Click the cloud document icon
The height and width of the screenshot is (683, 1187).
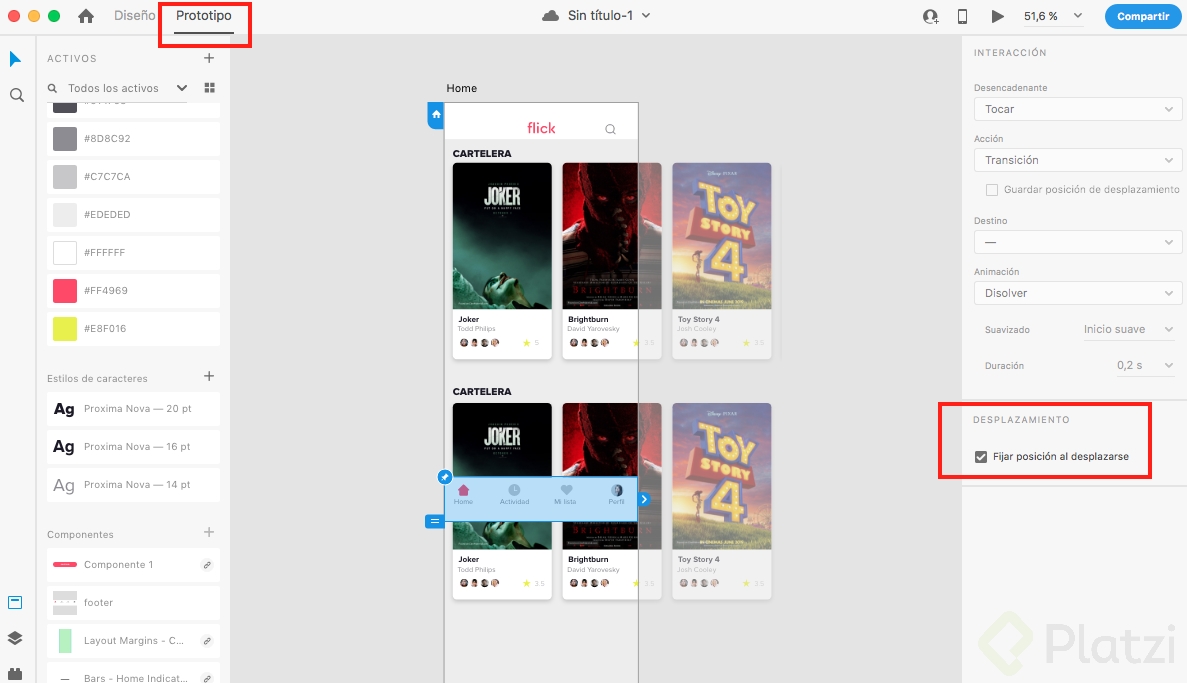coord(551,16)
